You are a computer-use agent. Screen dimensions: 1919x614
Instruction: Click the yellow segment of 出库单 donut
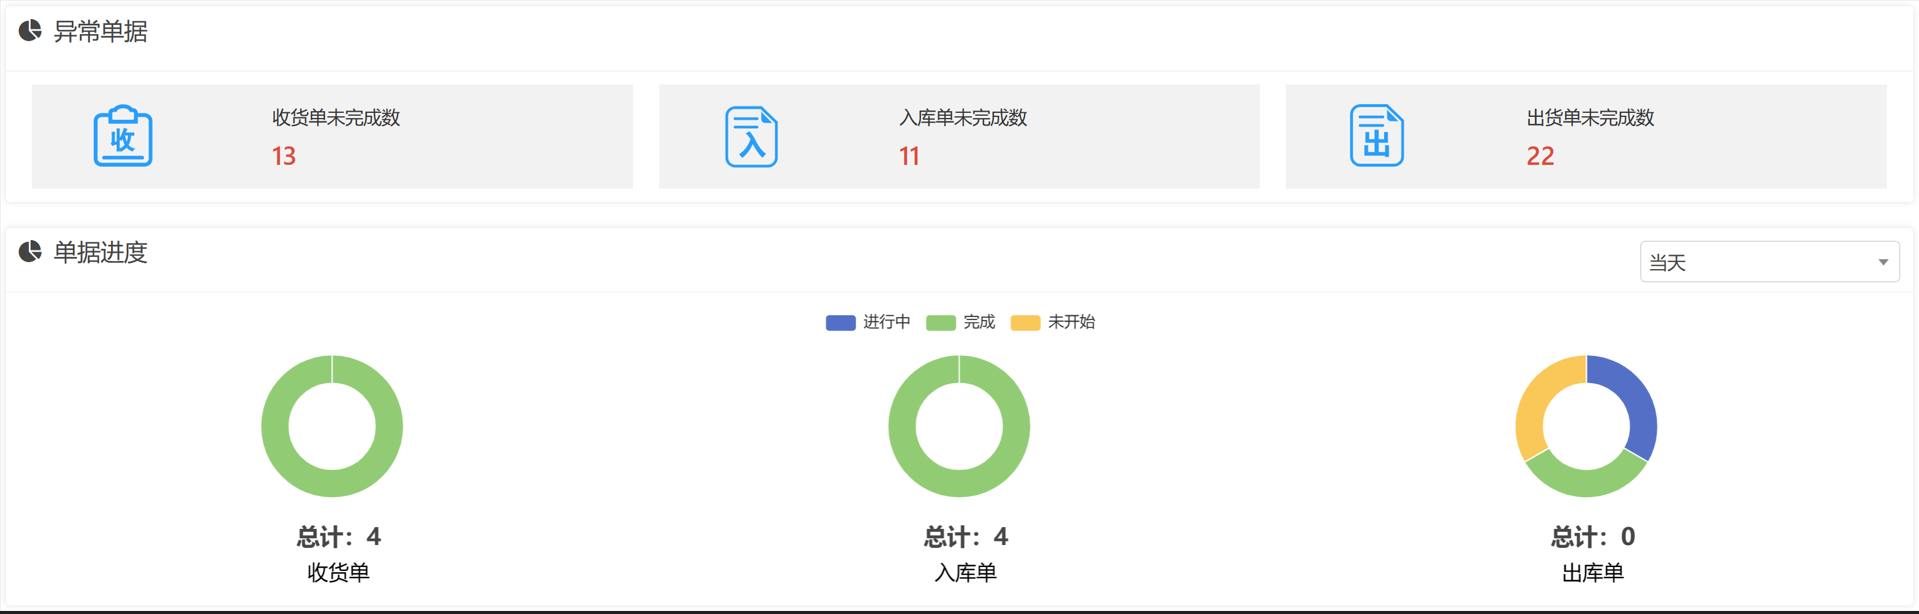[1536, 399]
